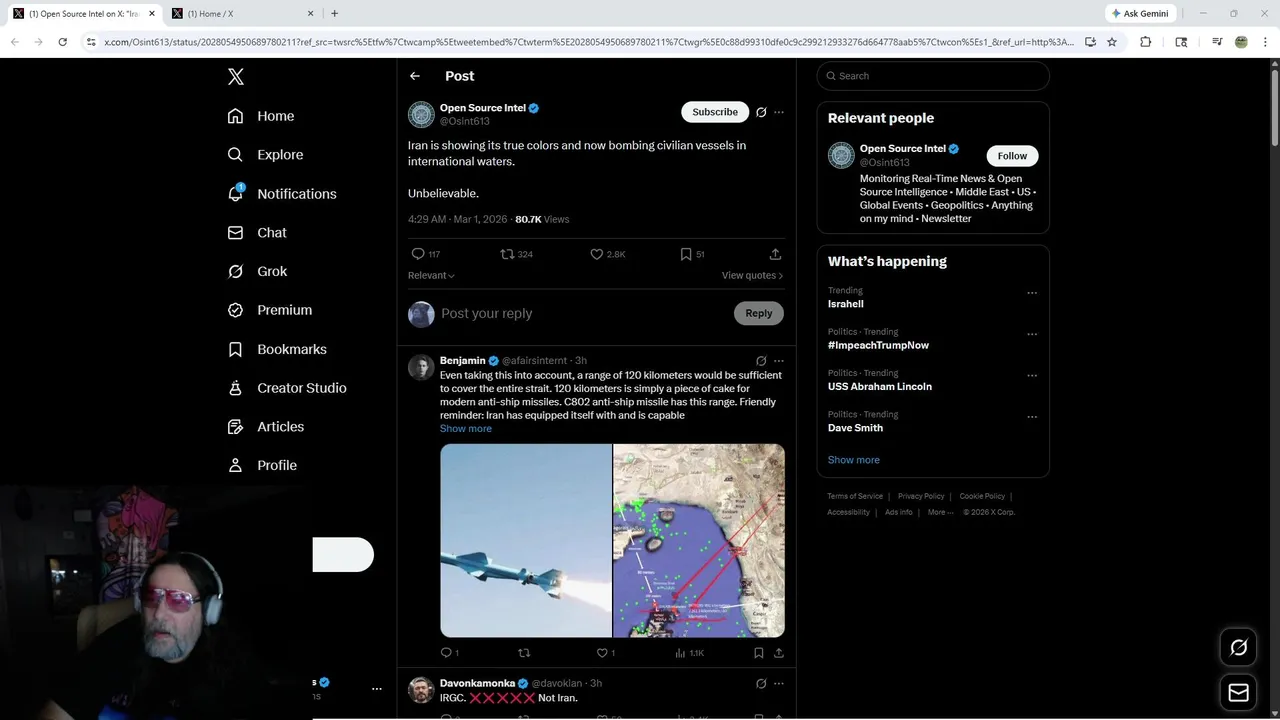
Task: Click the X logo in sidebar
Action: [x=235, y=77]
